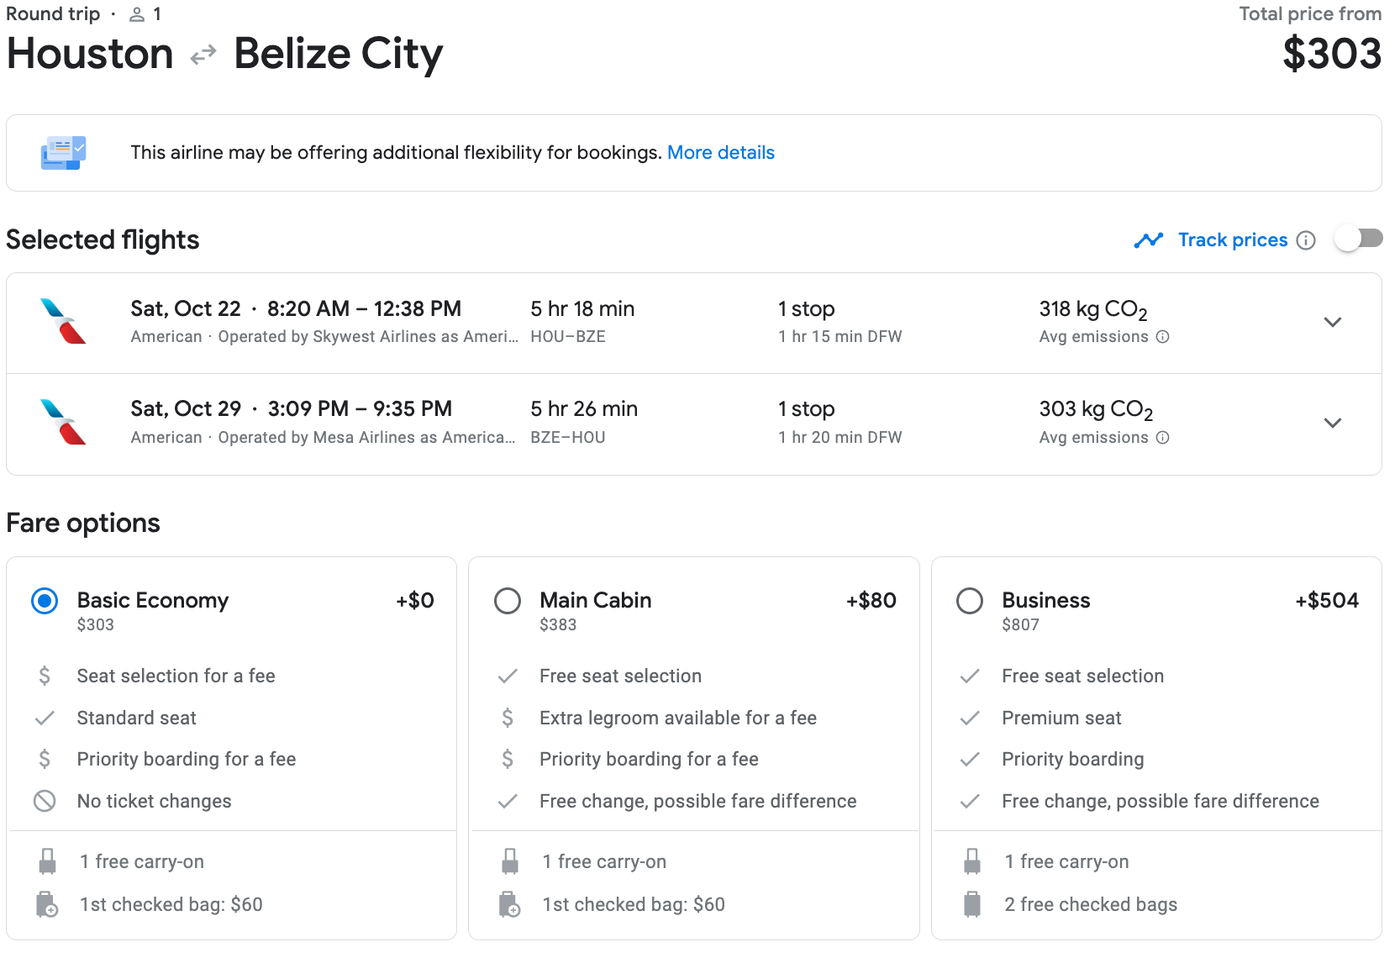Choose the Main Cabin fare radio button

click(508, 601)
